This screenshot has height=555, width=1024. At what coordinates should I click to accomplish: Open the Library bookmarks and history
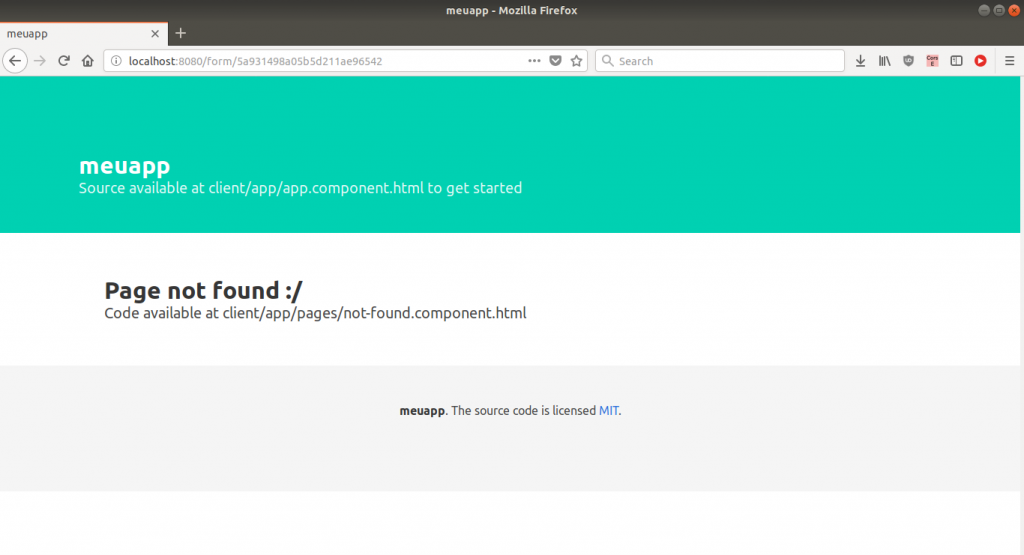click(x=884, y=61)
